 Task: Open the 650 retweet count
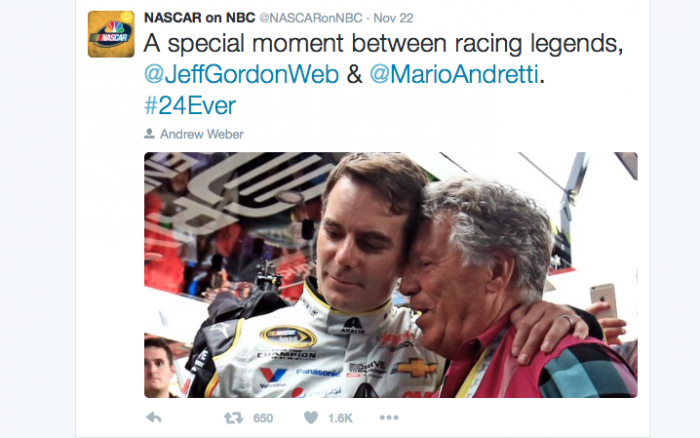[263, 418]
